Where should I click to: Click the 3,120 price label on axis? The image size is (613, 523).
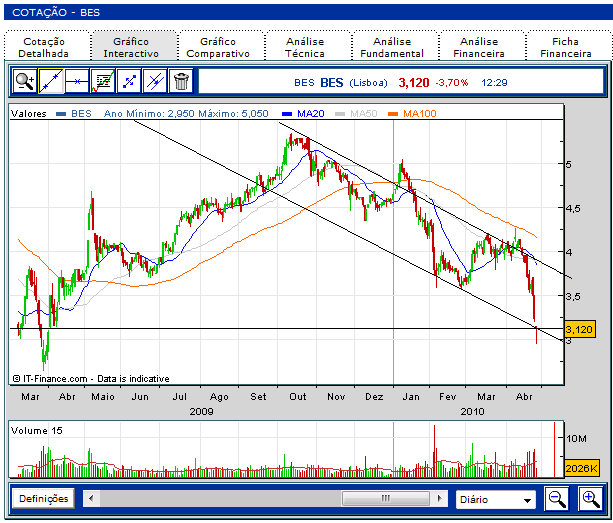(x=580, y=330)
